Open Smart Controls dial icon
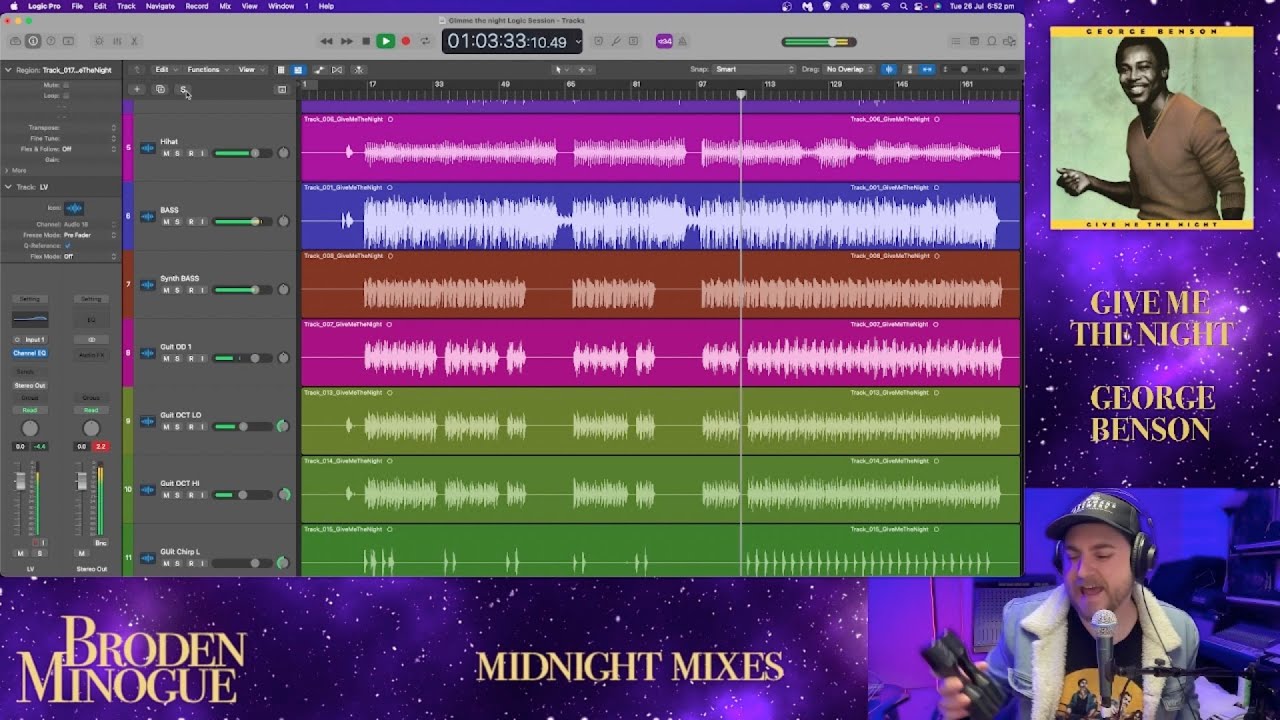Image resolution: width=1280 pixels, height=720 pixels. tap(98, 41)
